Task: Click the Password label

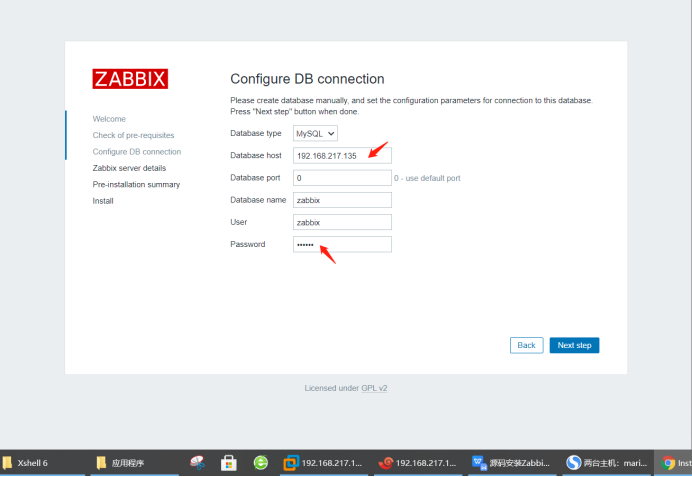Action: (248, 244)
